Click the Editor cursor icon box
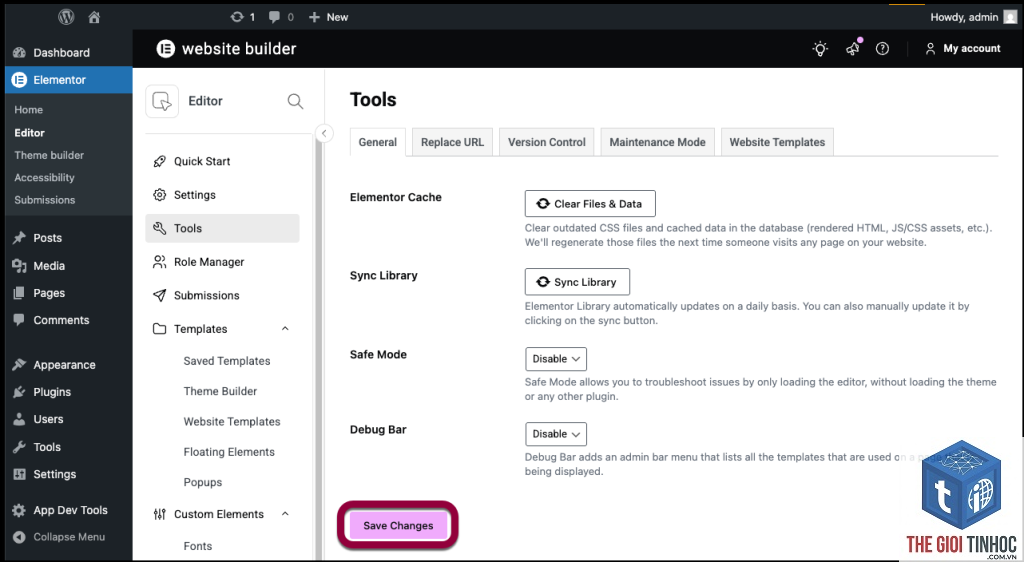The width and height of the screenshot is (1024, 562). (162, 101)
